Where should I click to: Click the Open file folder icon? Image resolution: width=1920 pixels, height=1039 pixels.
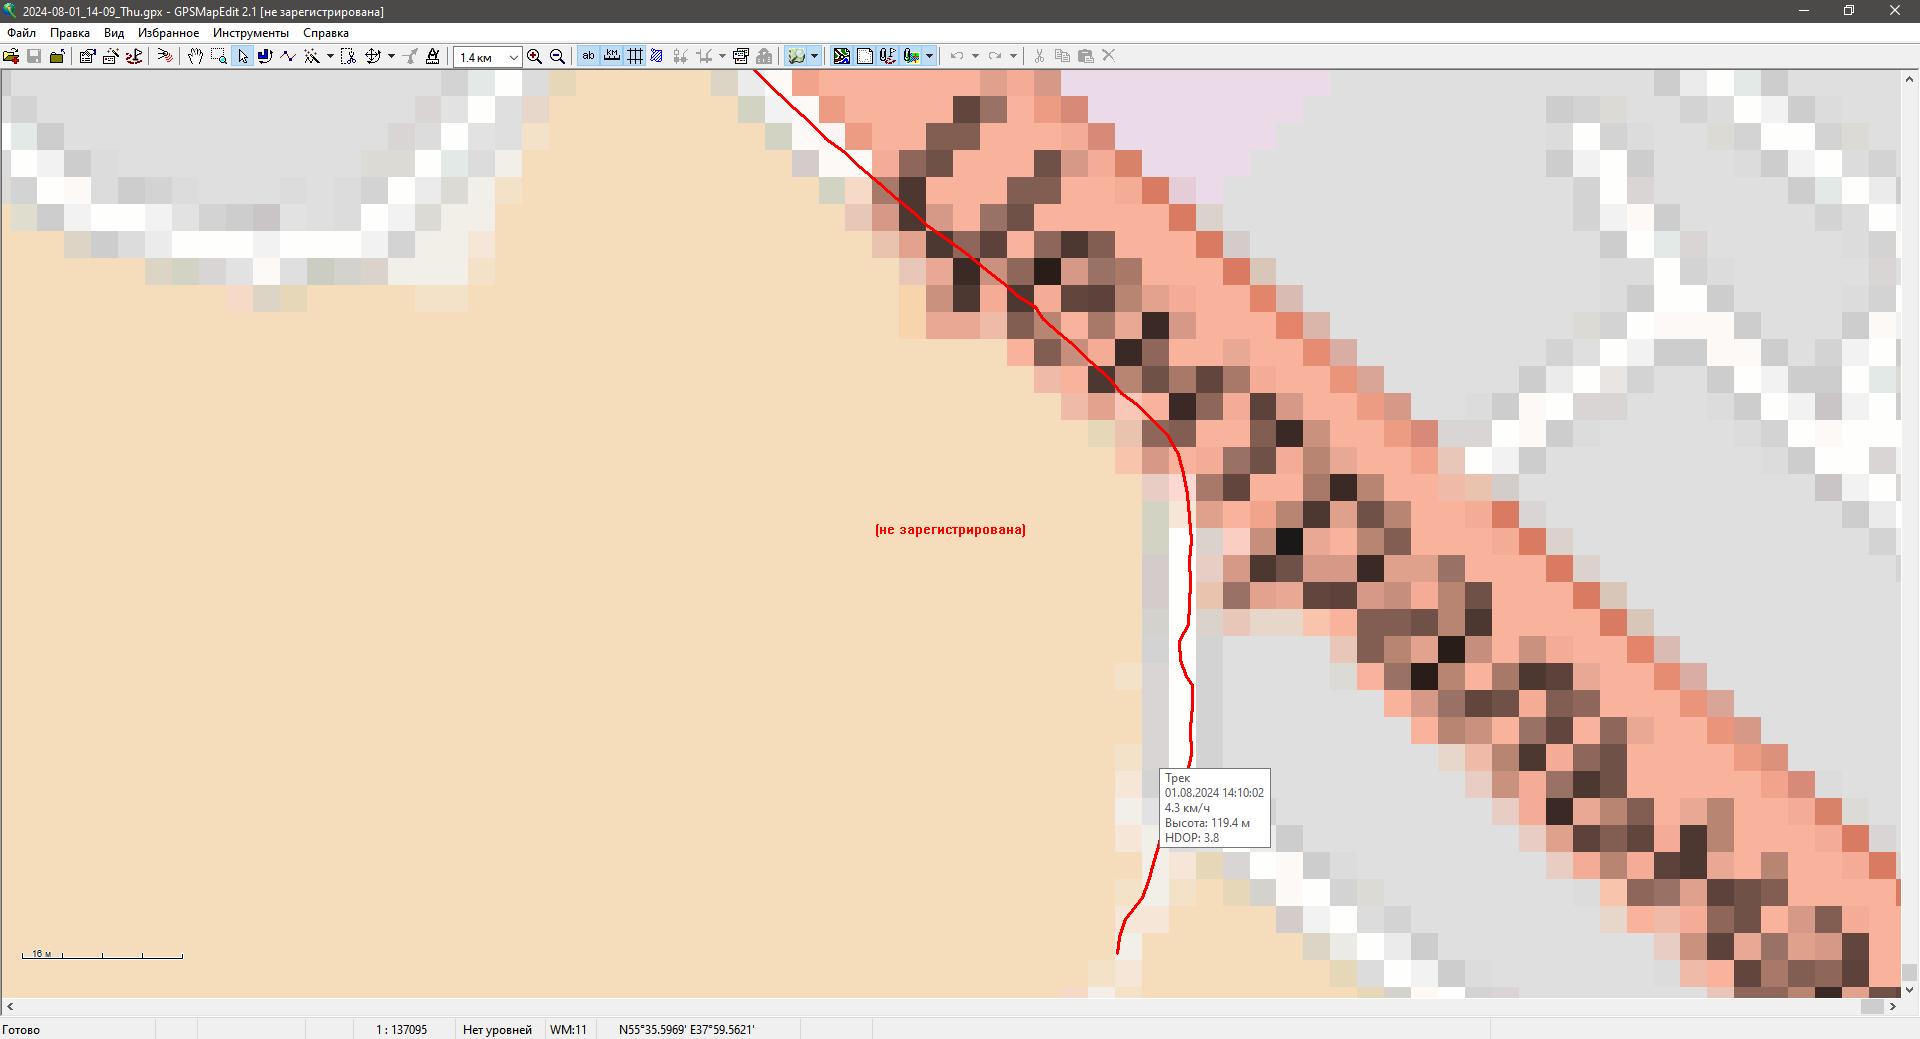click(x=11, y=56)
